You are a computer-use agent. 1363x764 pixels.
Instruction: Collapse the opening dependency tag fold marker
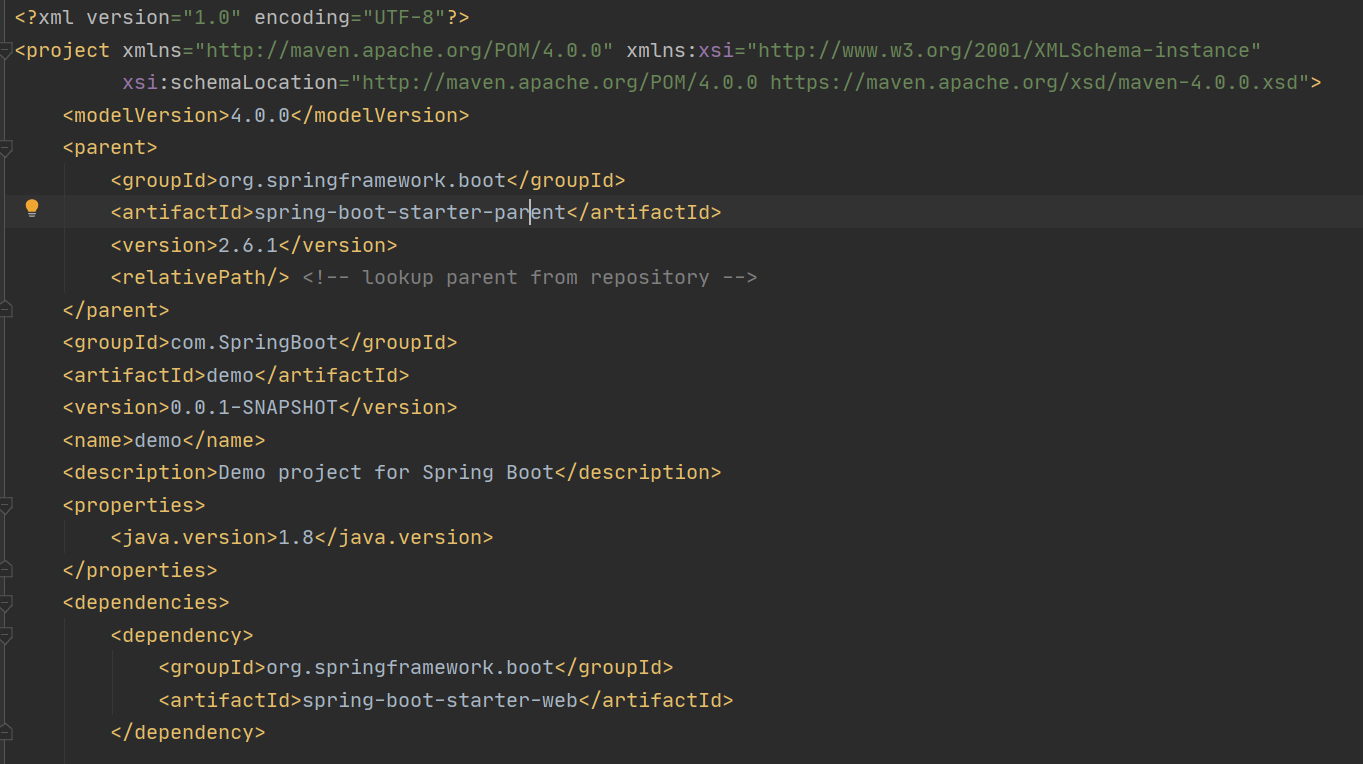click(5, 635)
